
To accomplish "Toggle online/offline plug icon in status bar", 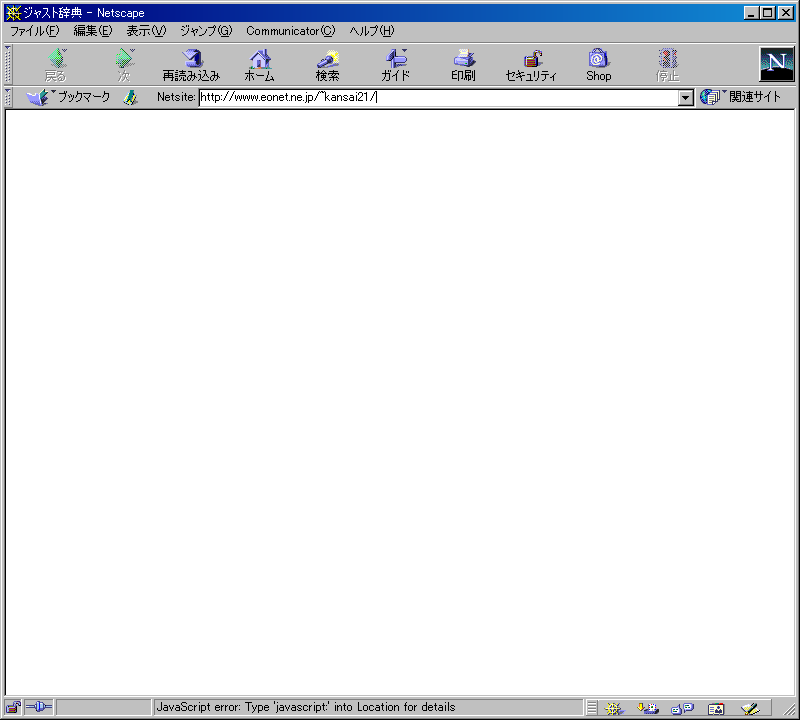I will click(x=39, y=707).
